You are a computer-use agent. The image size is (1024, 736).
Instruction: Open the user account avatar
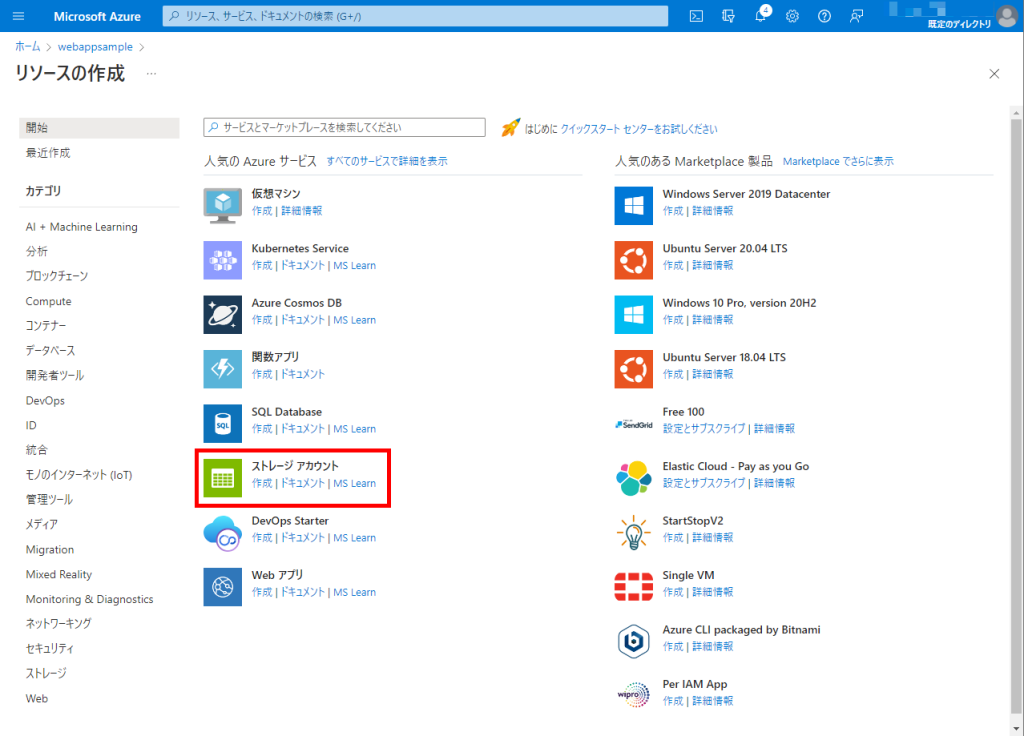point(1007,16)
